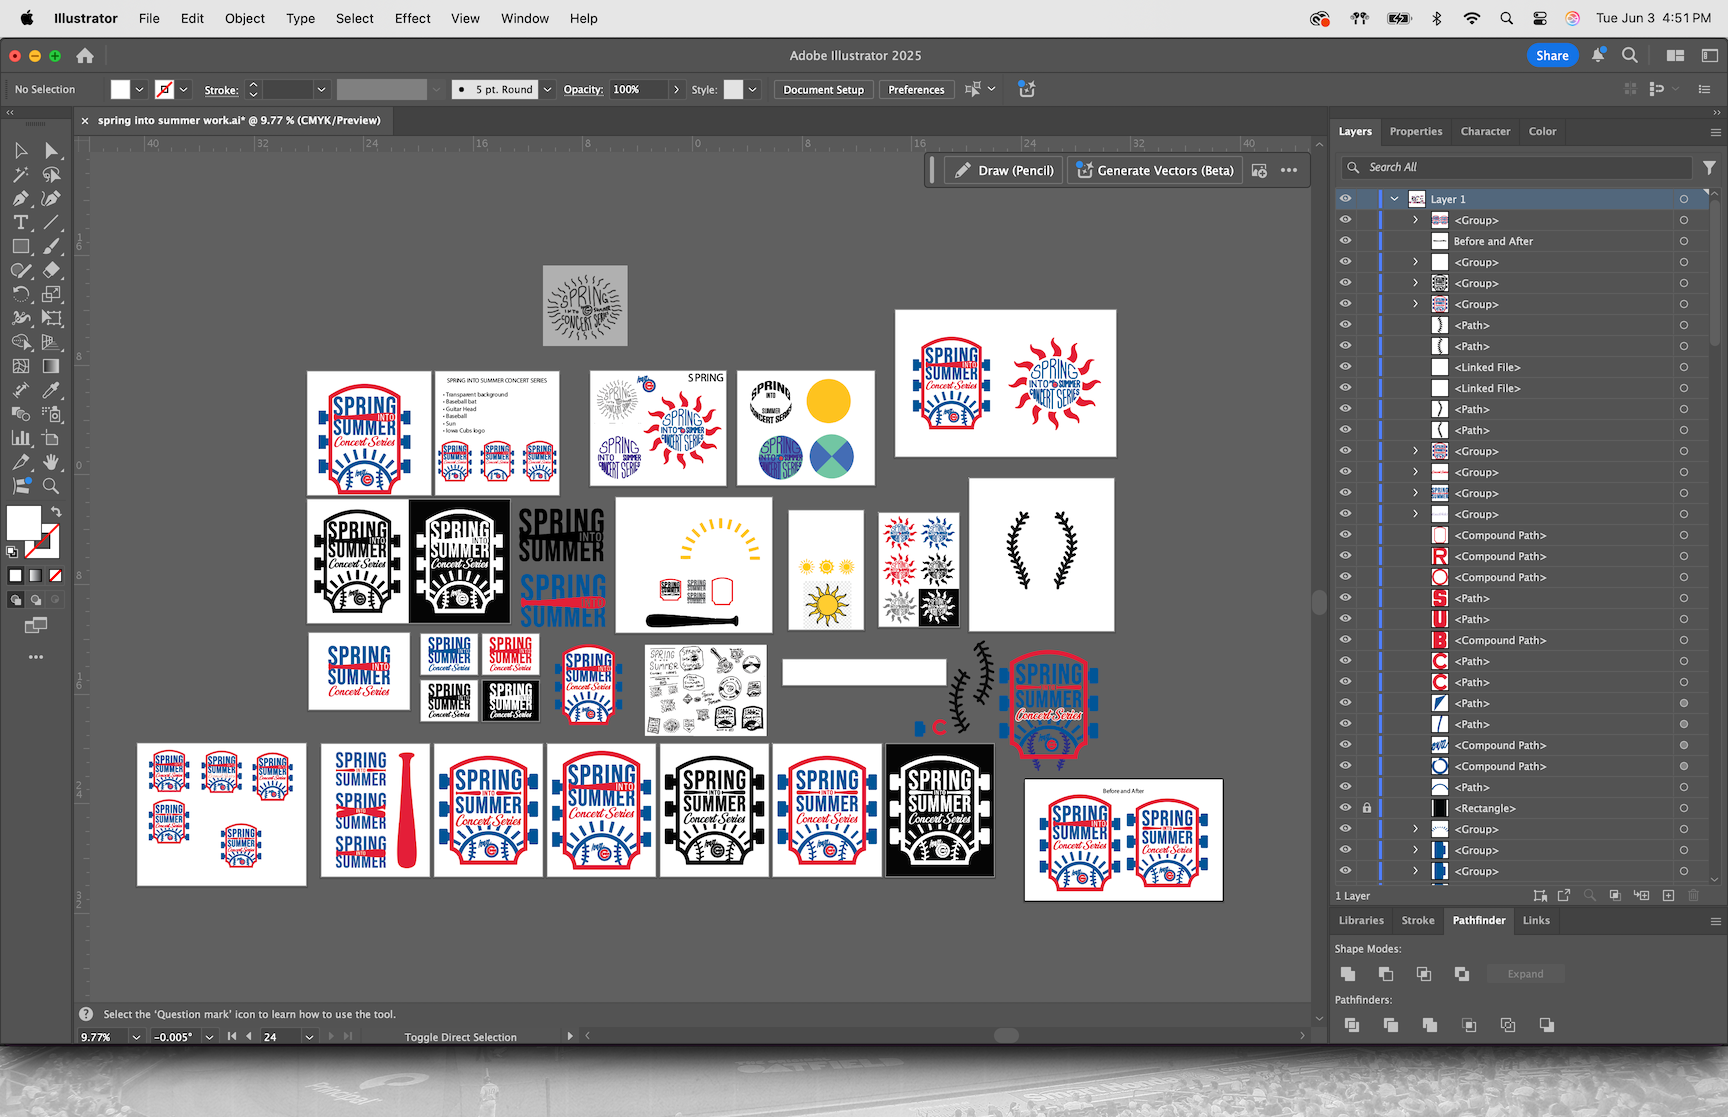
Task: Open the rotate view angle dropdown
Action: 209,1037
